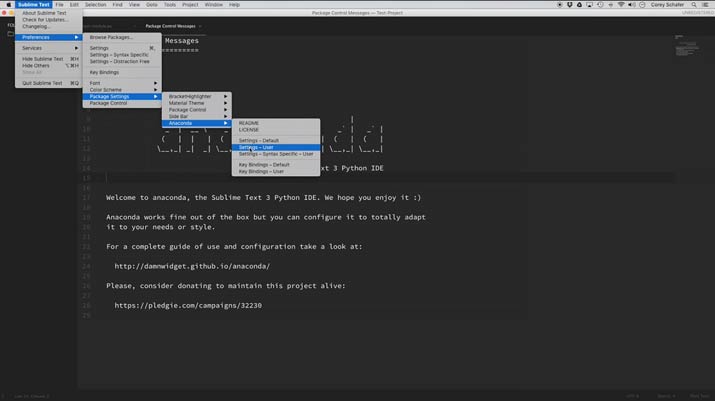Open the Tools menu
The width and height of the screenshot is (715, 401).
click(x=170, y=5)
